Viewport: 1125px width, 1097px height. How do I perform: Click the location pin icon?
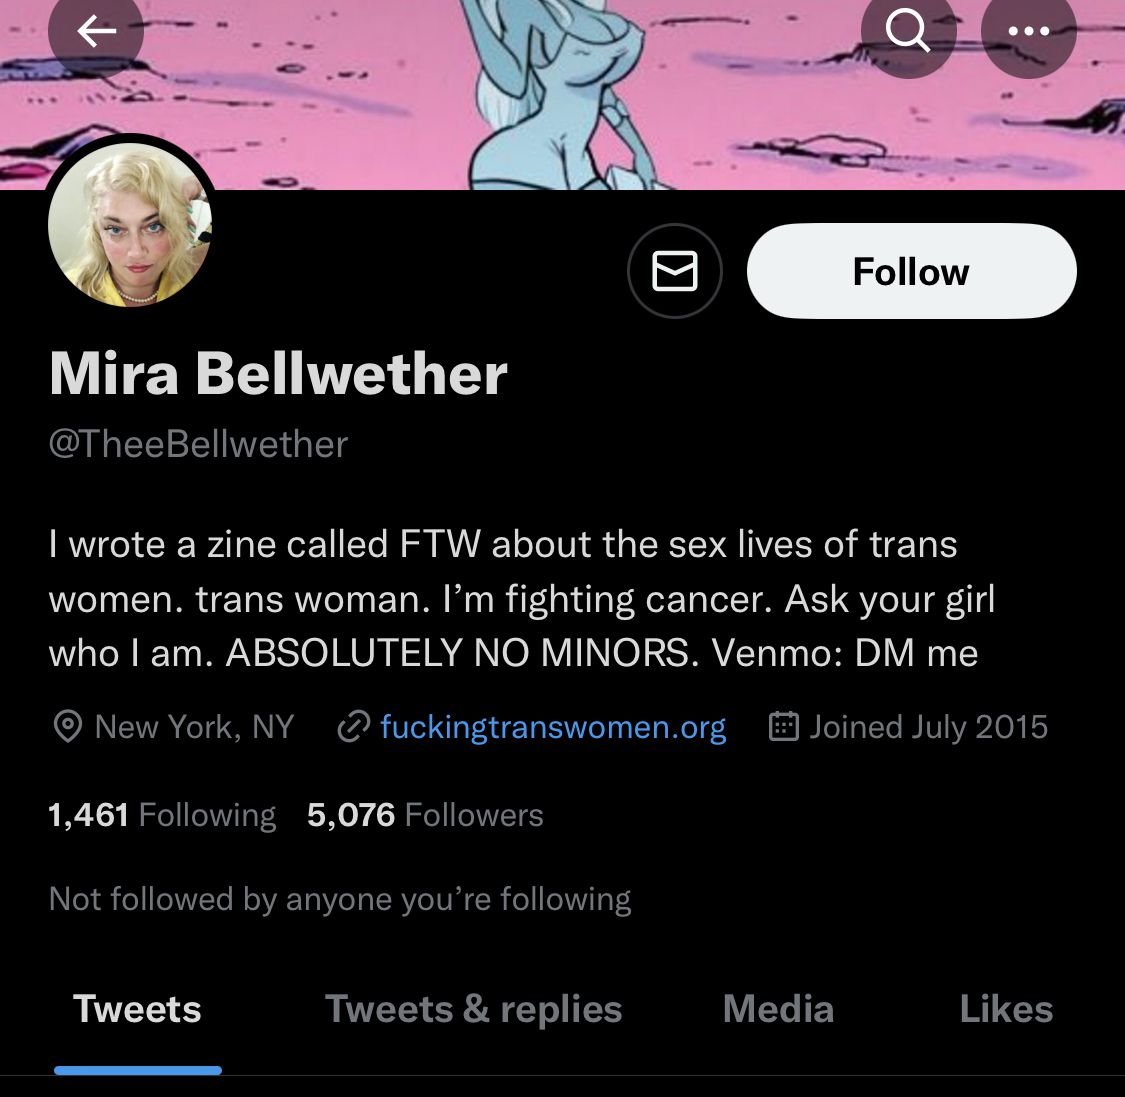[x=67, y=726]
